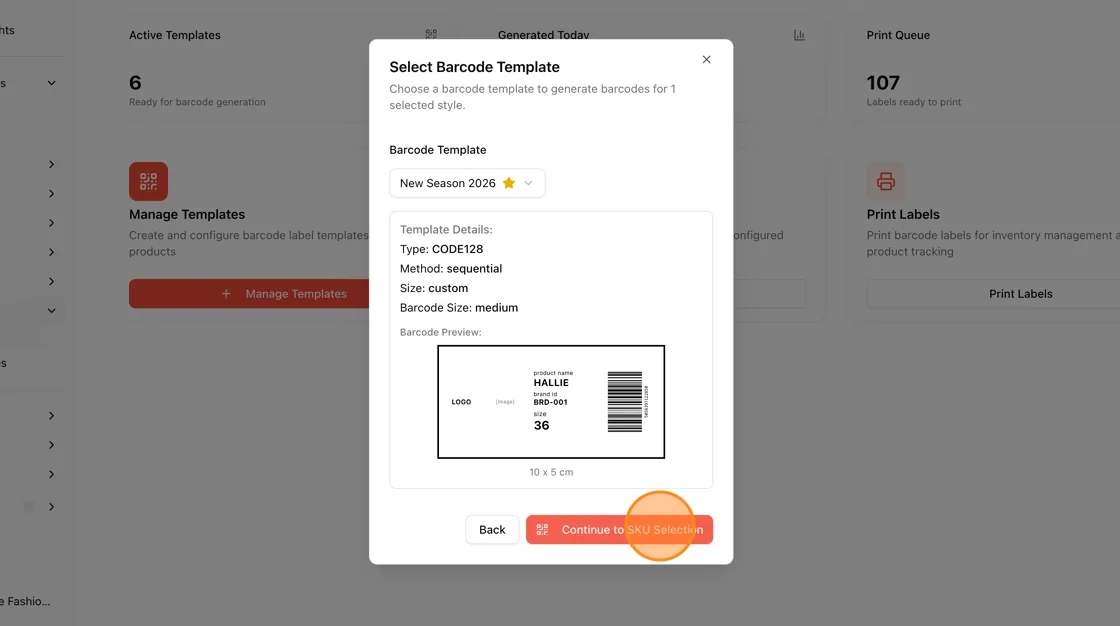Click the Print Labels button

(x=1020, y=294)
